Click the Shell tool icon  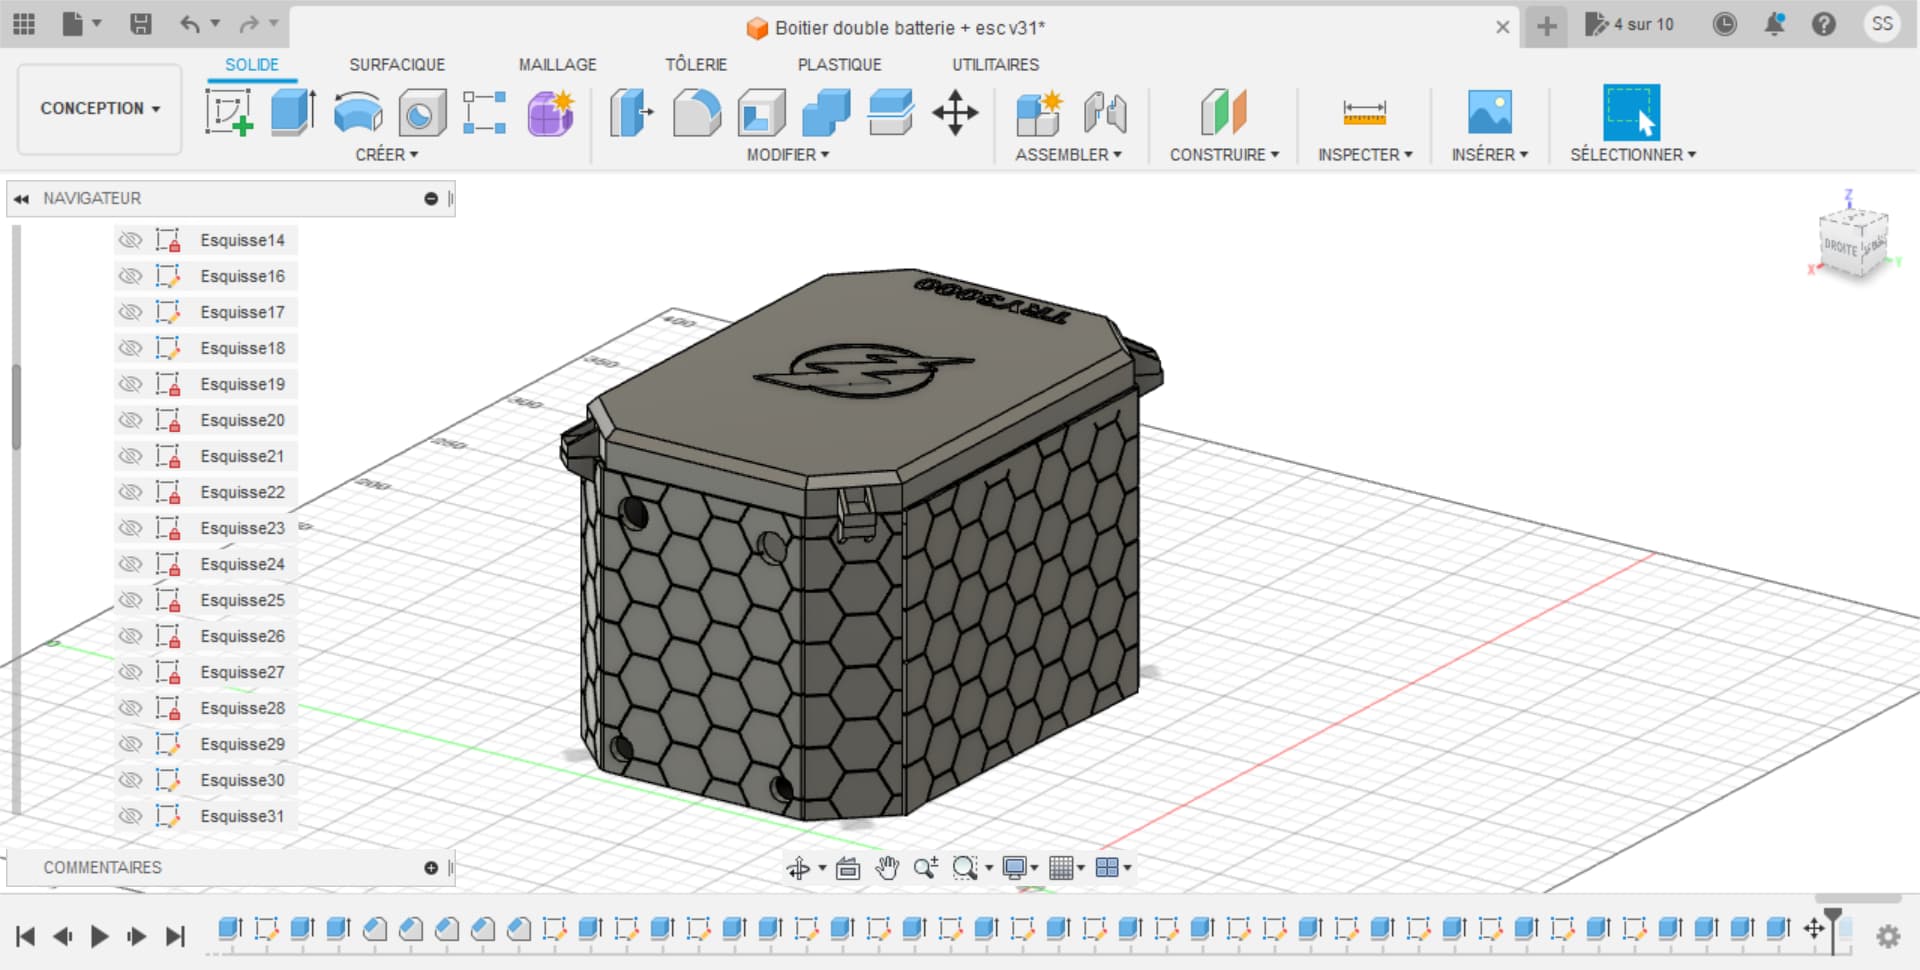point(762,112)
